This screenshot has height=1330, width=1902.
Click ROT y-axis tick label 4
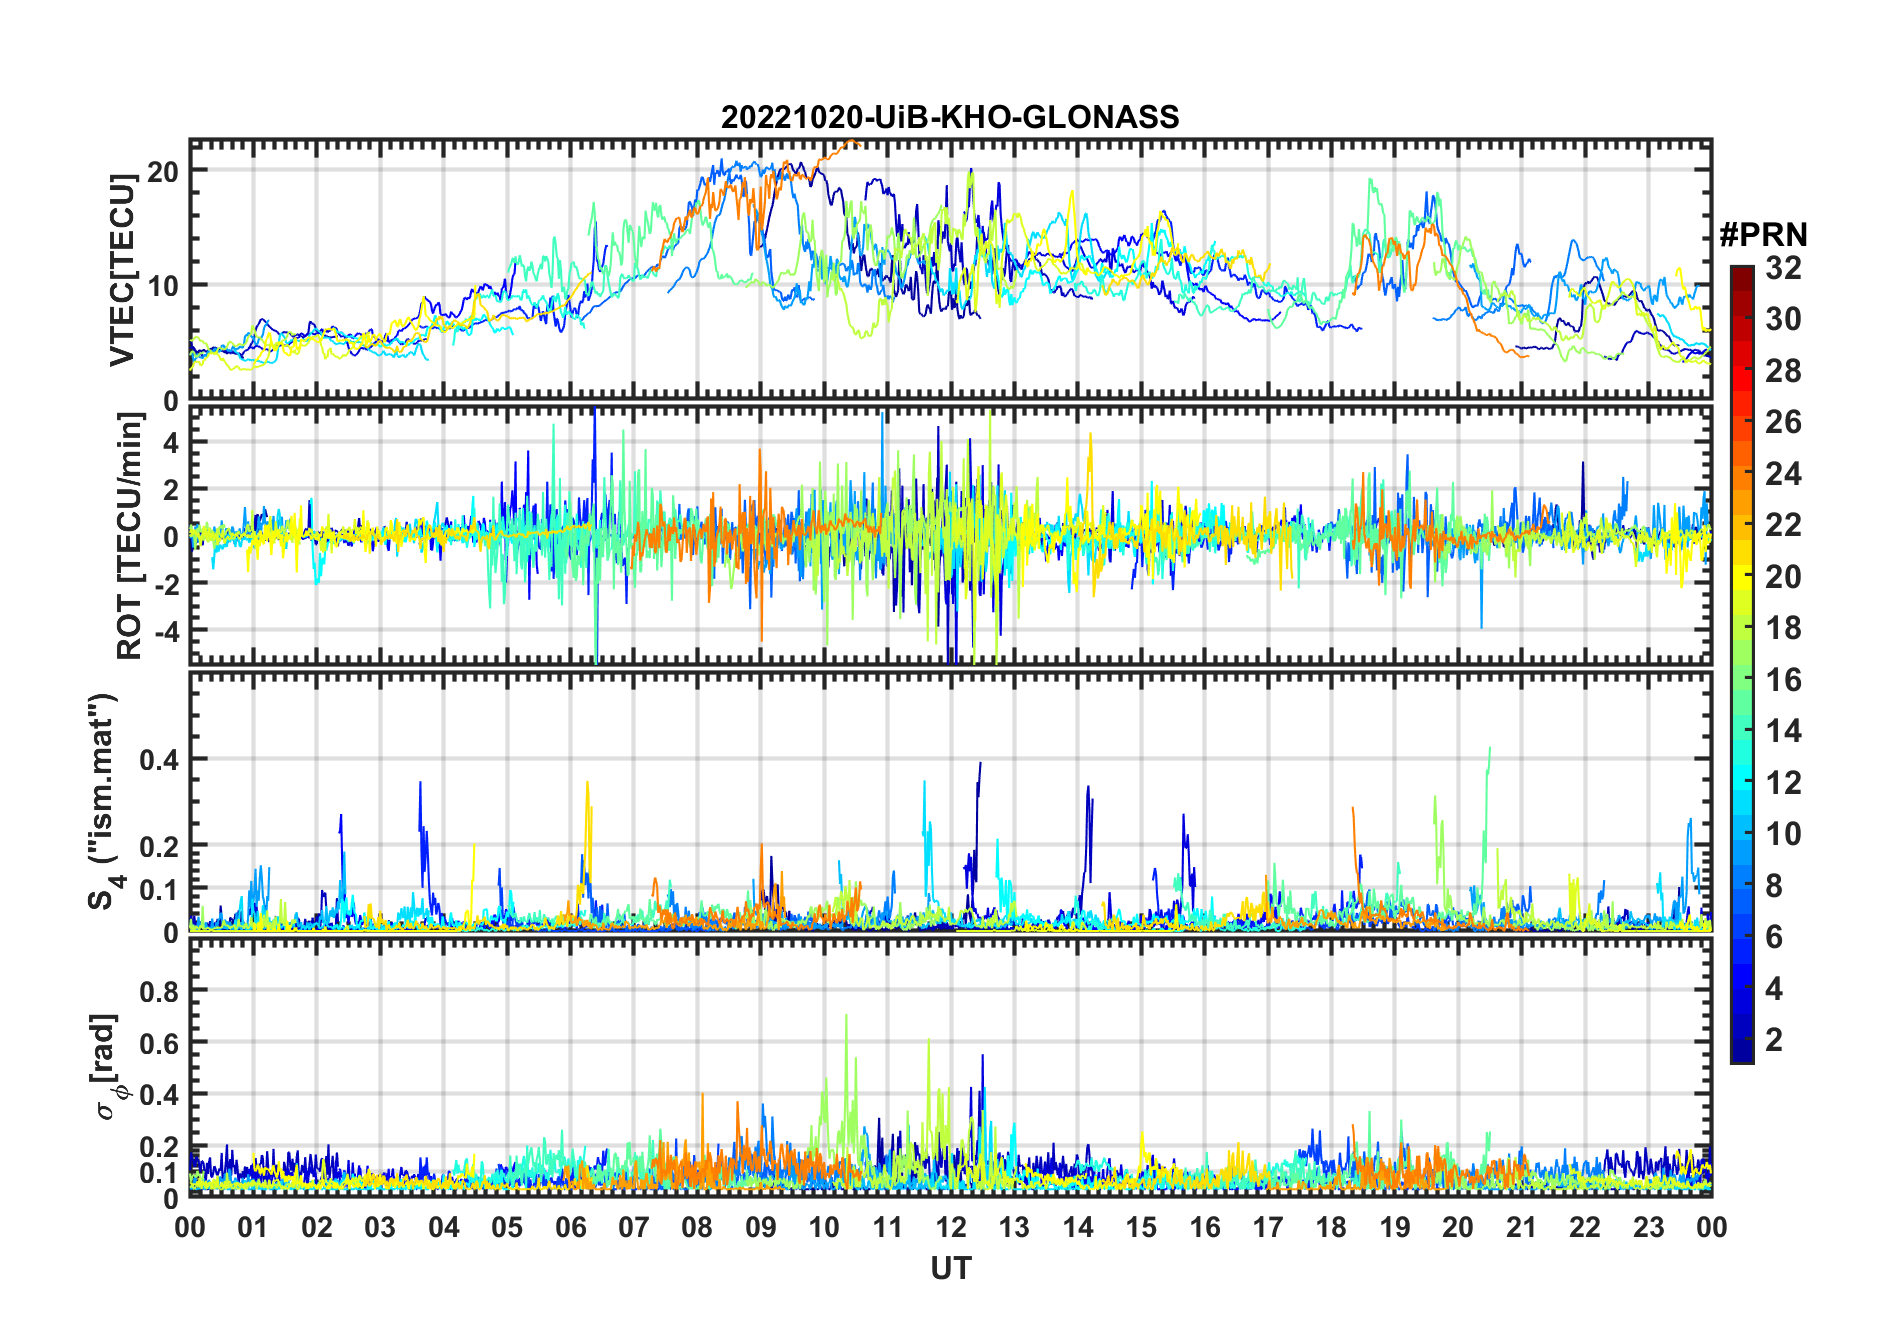(172, 442)
